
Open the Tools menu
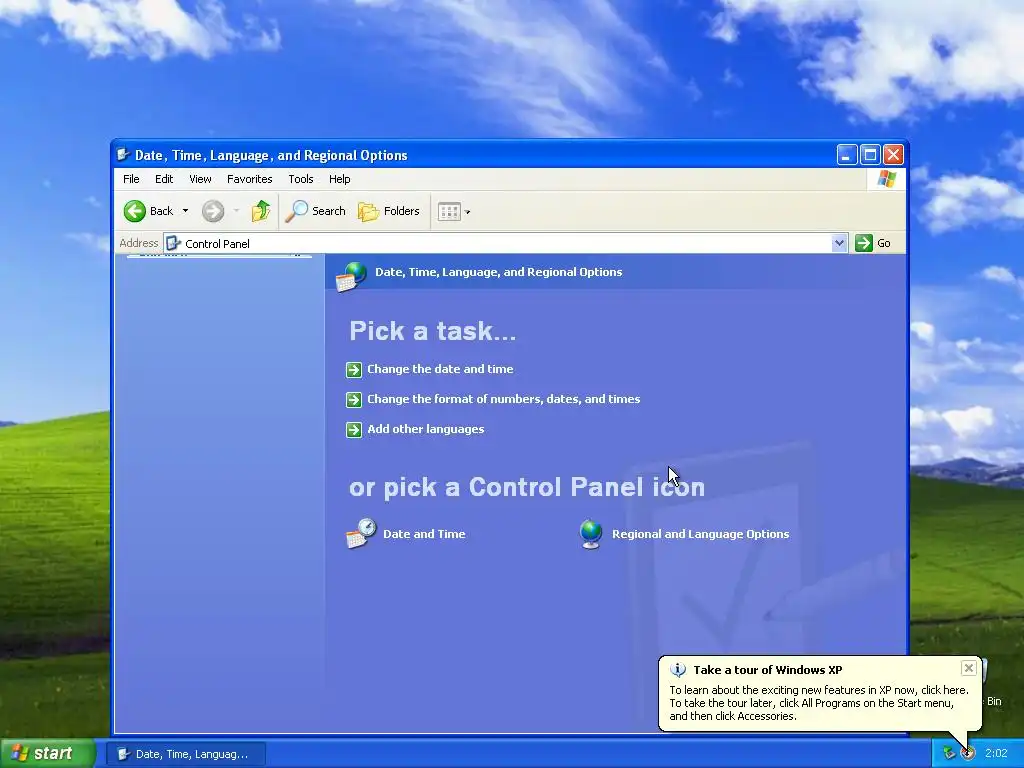[300, 179]
